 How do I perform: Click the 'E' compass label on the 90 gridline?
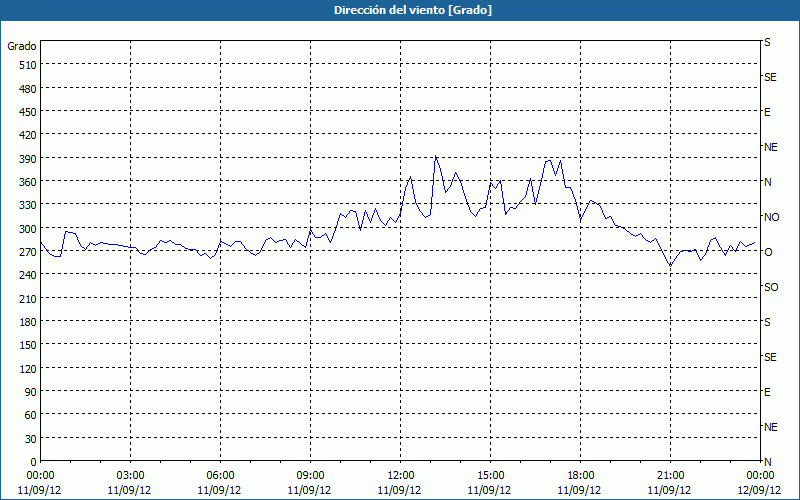767,392
